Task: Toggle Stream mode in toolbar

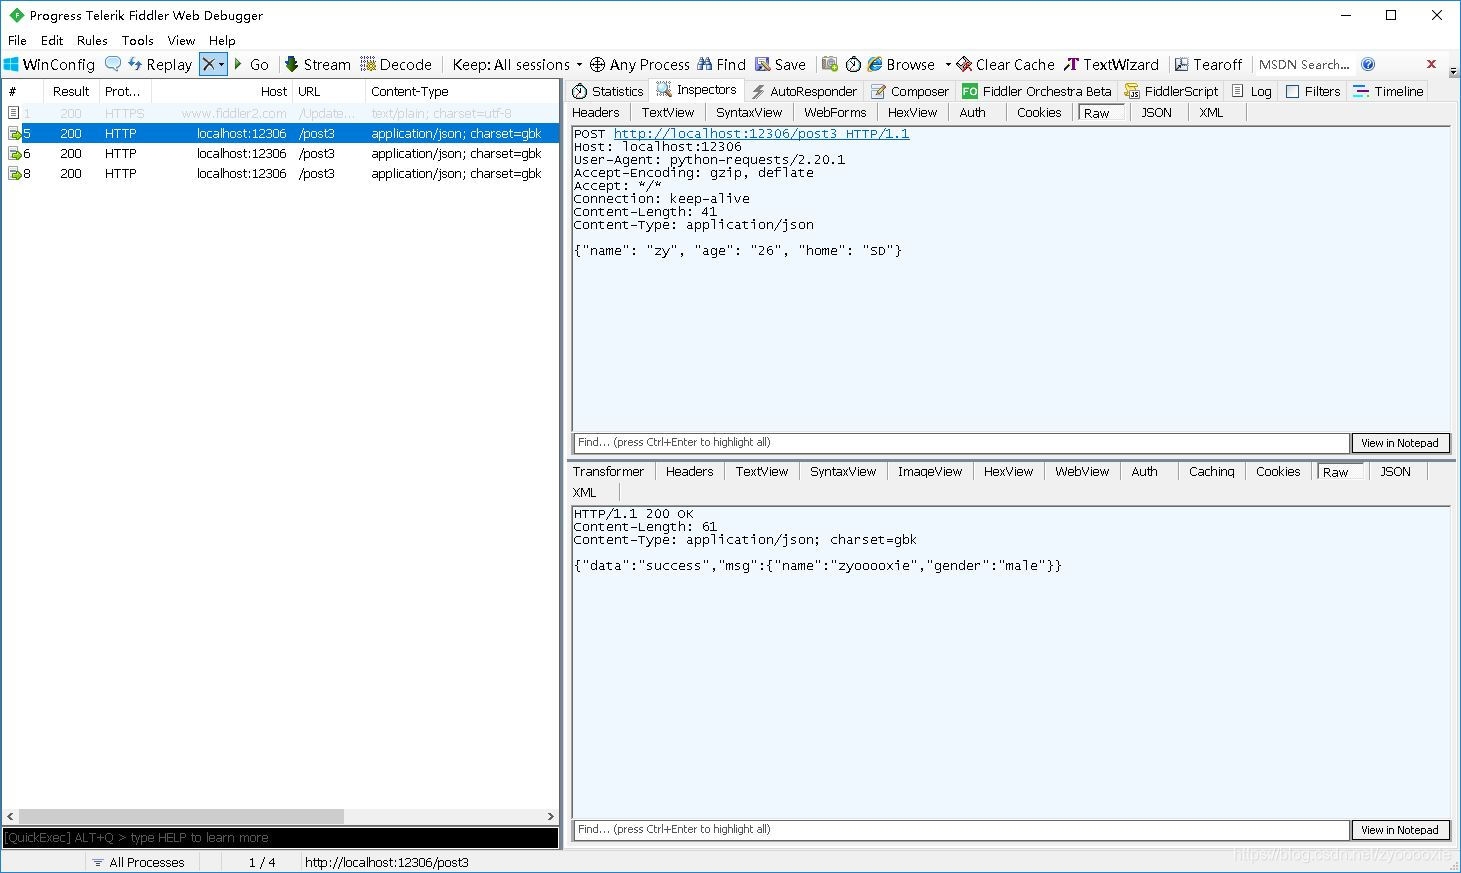Action: pyautogui.click(x=317, y=64)
